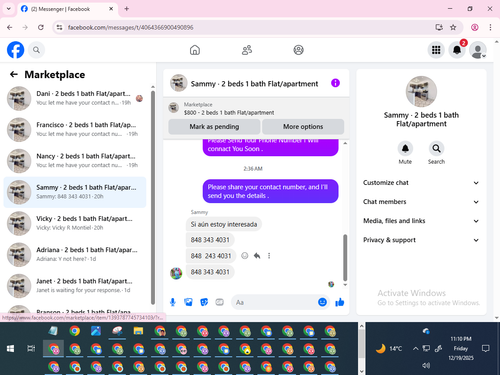This screenshot has width=500, height=375.
Task: Open the Francisco conversation
Action: pyautogui.click(x=75, y=130)
